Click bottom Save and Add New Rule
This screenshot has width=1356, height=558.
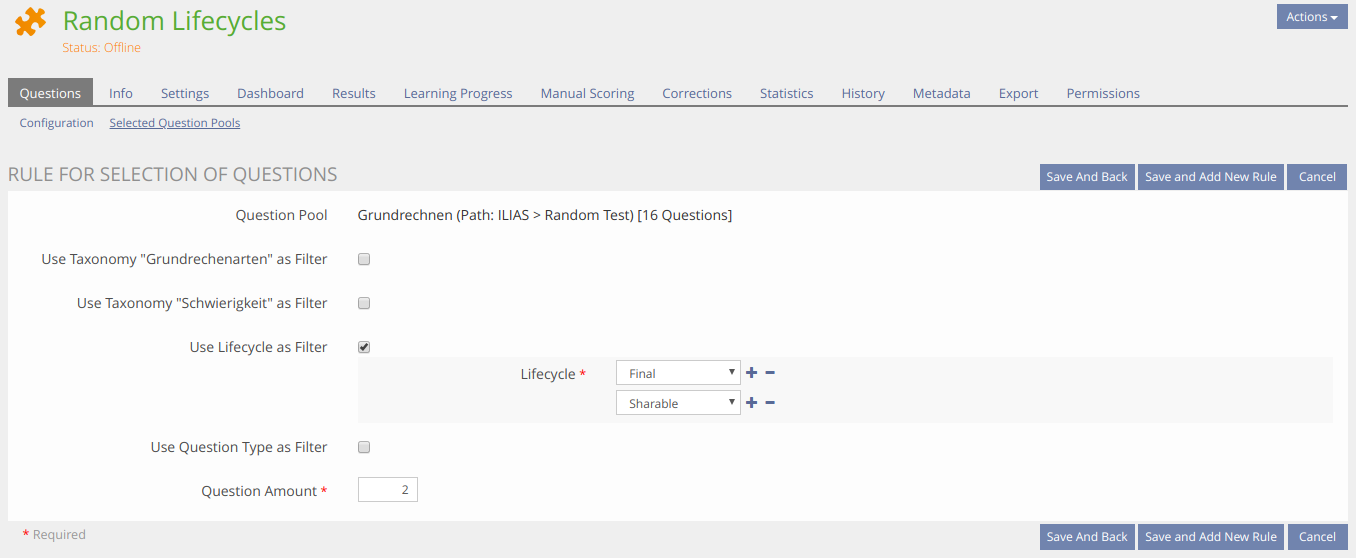(x=1210, y=537)
